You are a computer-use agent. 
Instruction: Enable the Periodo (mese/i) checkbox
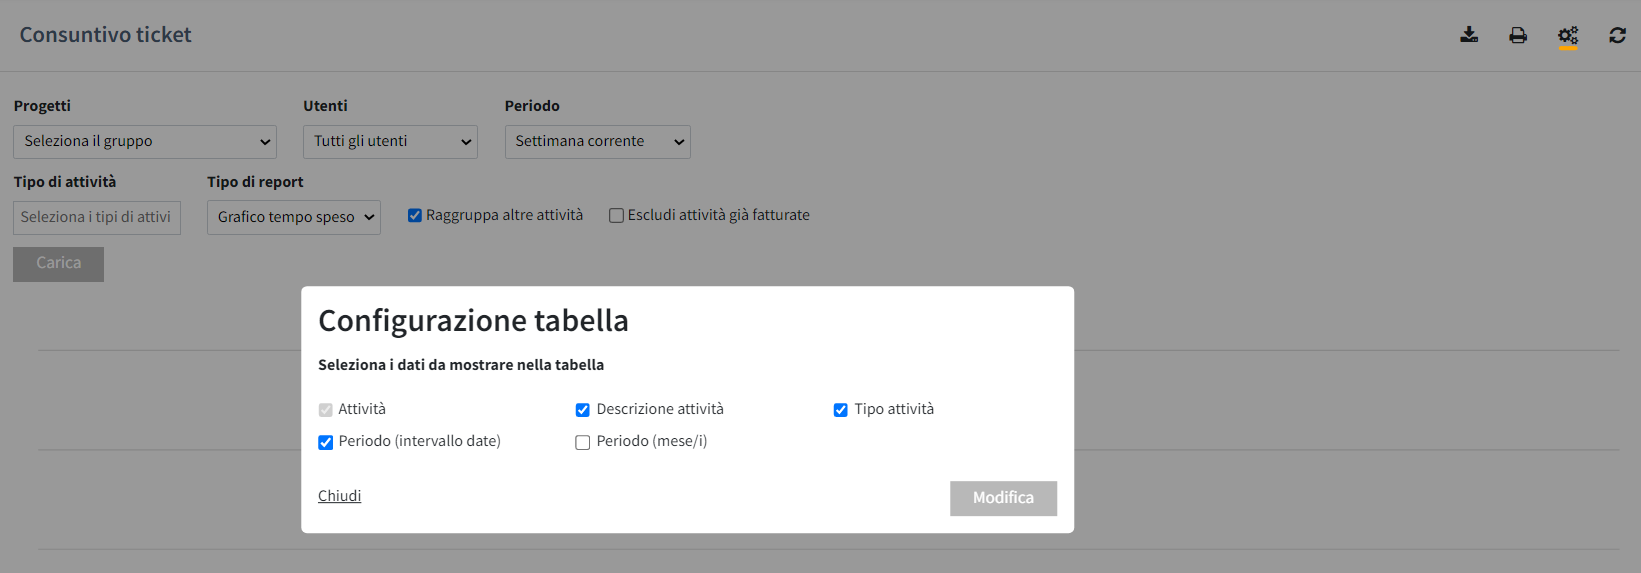tap(582, 442)
